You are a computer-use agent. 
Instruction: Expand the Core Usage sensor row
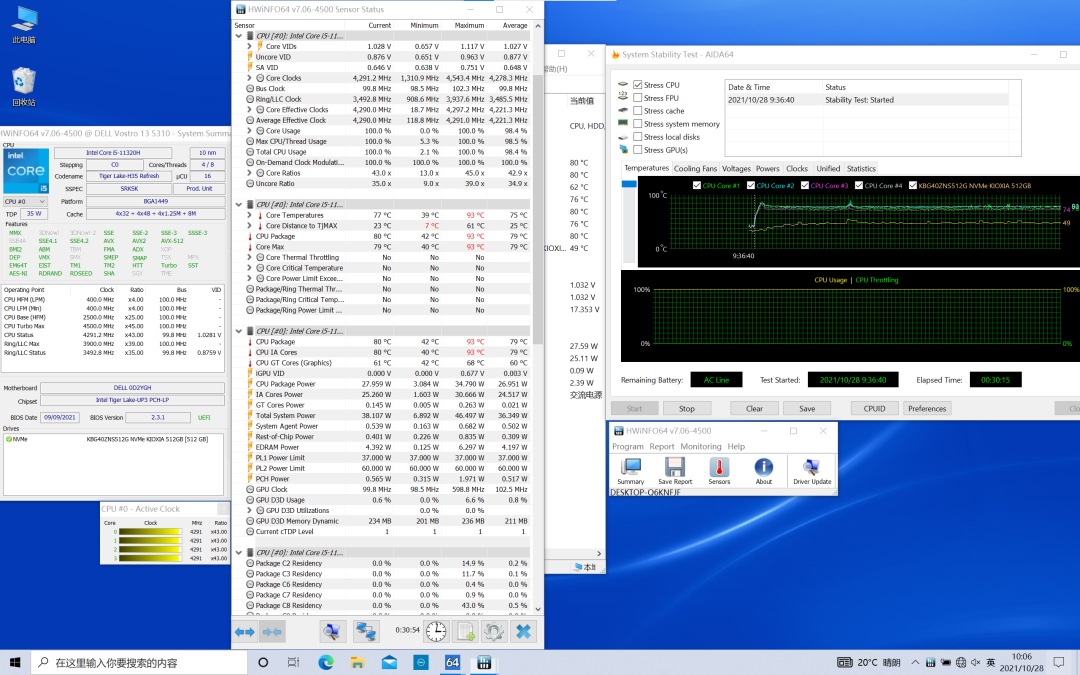click(249, 131)
